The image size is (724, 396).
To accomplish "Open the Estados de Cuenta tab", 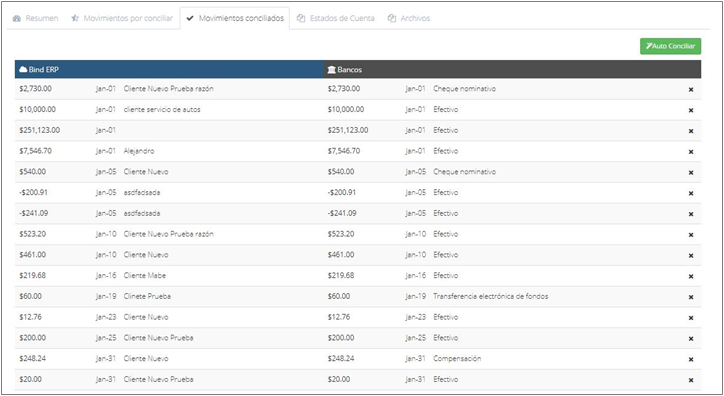I will tap(336, 18).
